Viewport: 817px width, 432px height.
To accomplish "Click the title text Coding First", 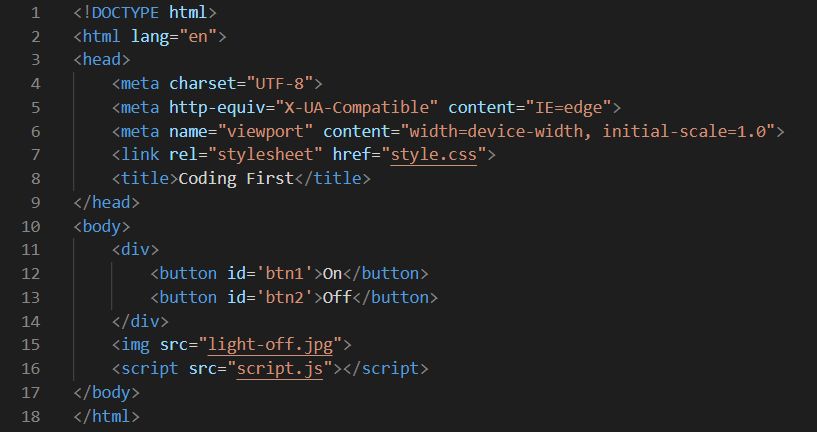I will click(235, 179).
